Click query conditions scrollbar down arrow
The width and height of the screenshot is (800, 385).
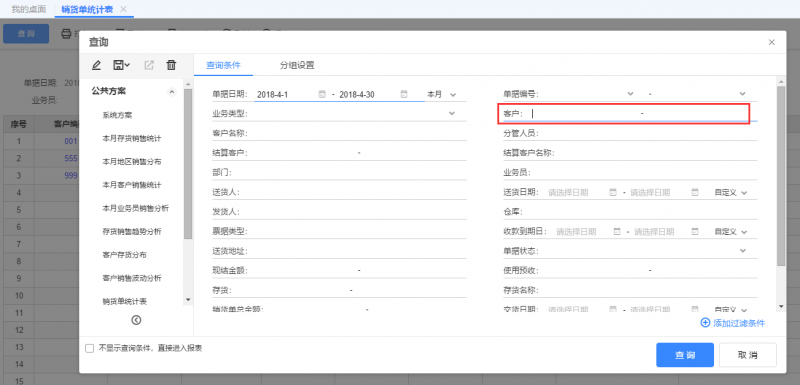(x=781, y=306)
